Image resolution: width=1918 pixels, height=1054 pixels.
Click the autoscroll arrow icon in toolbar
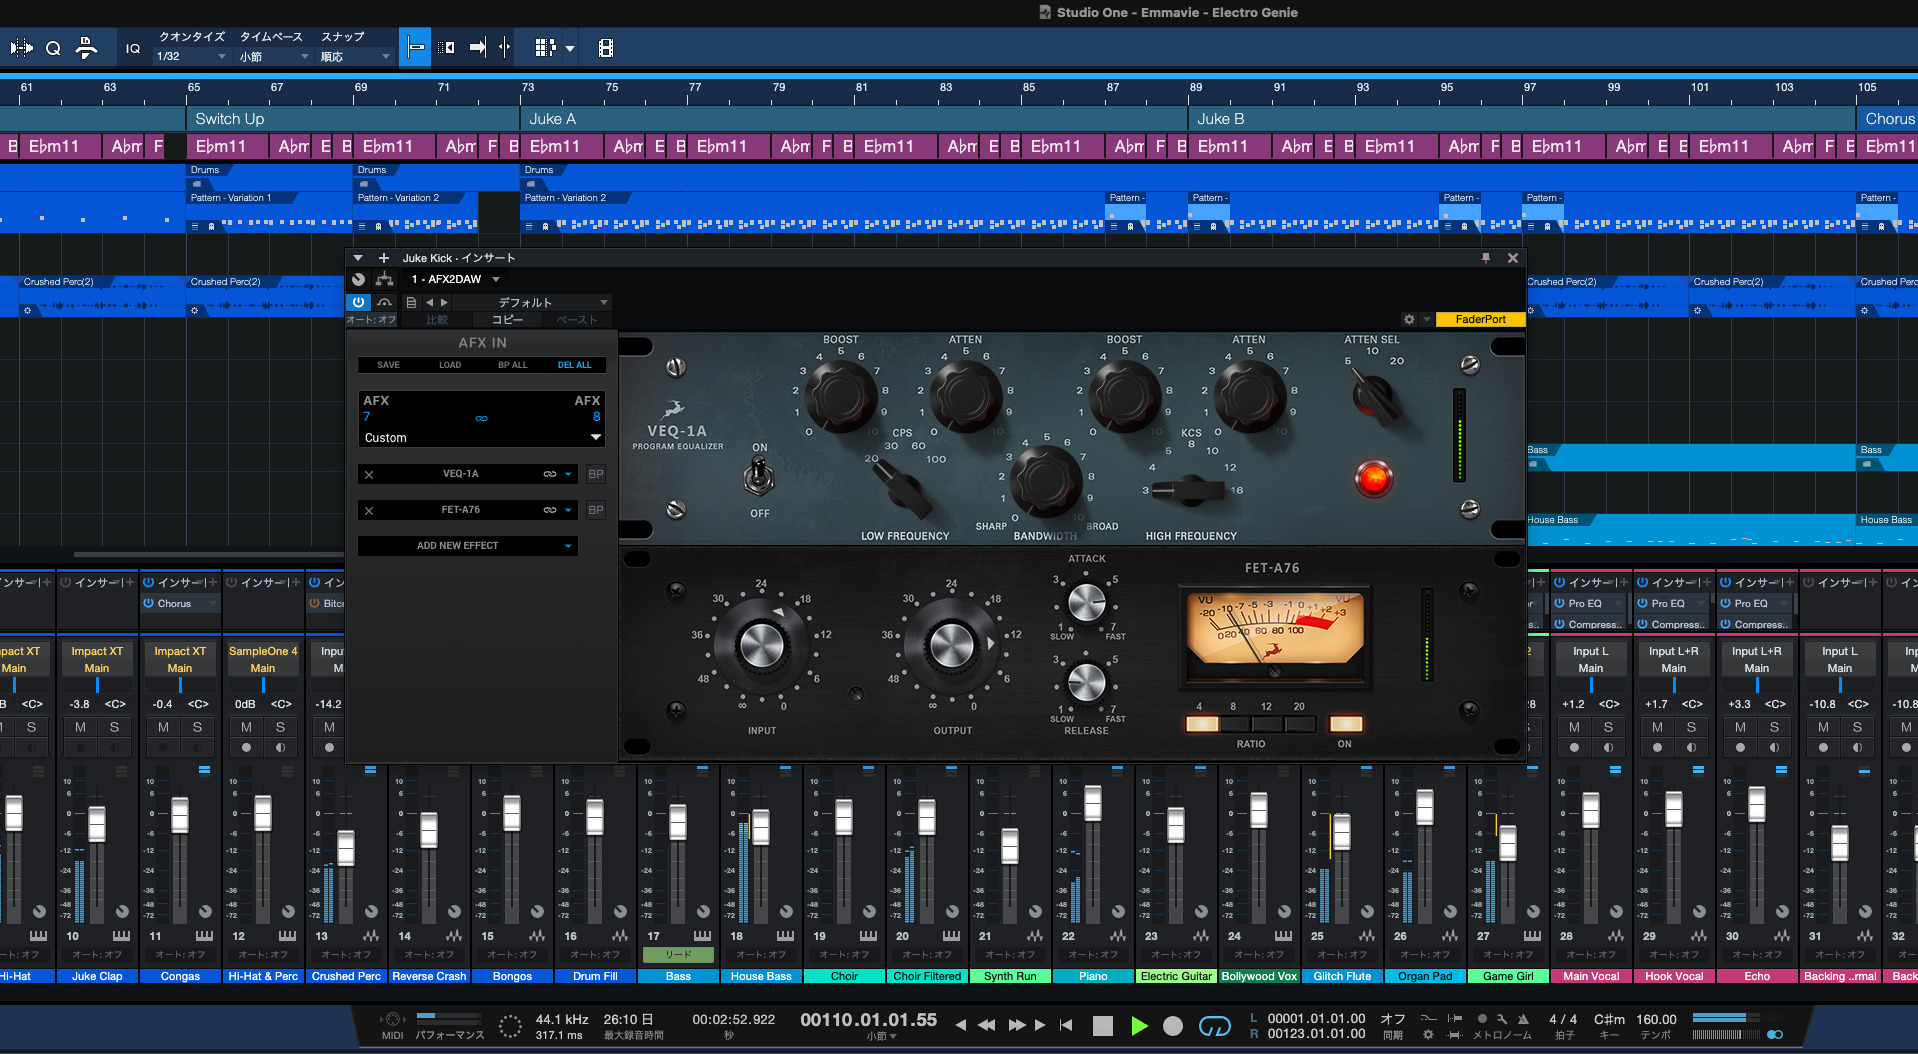477,47
